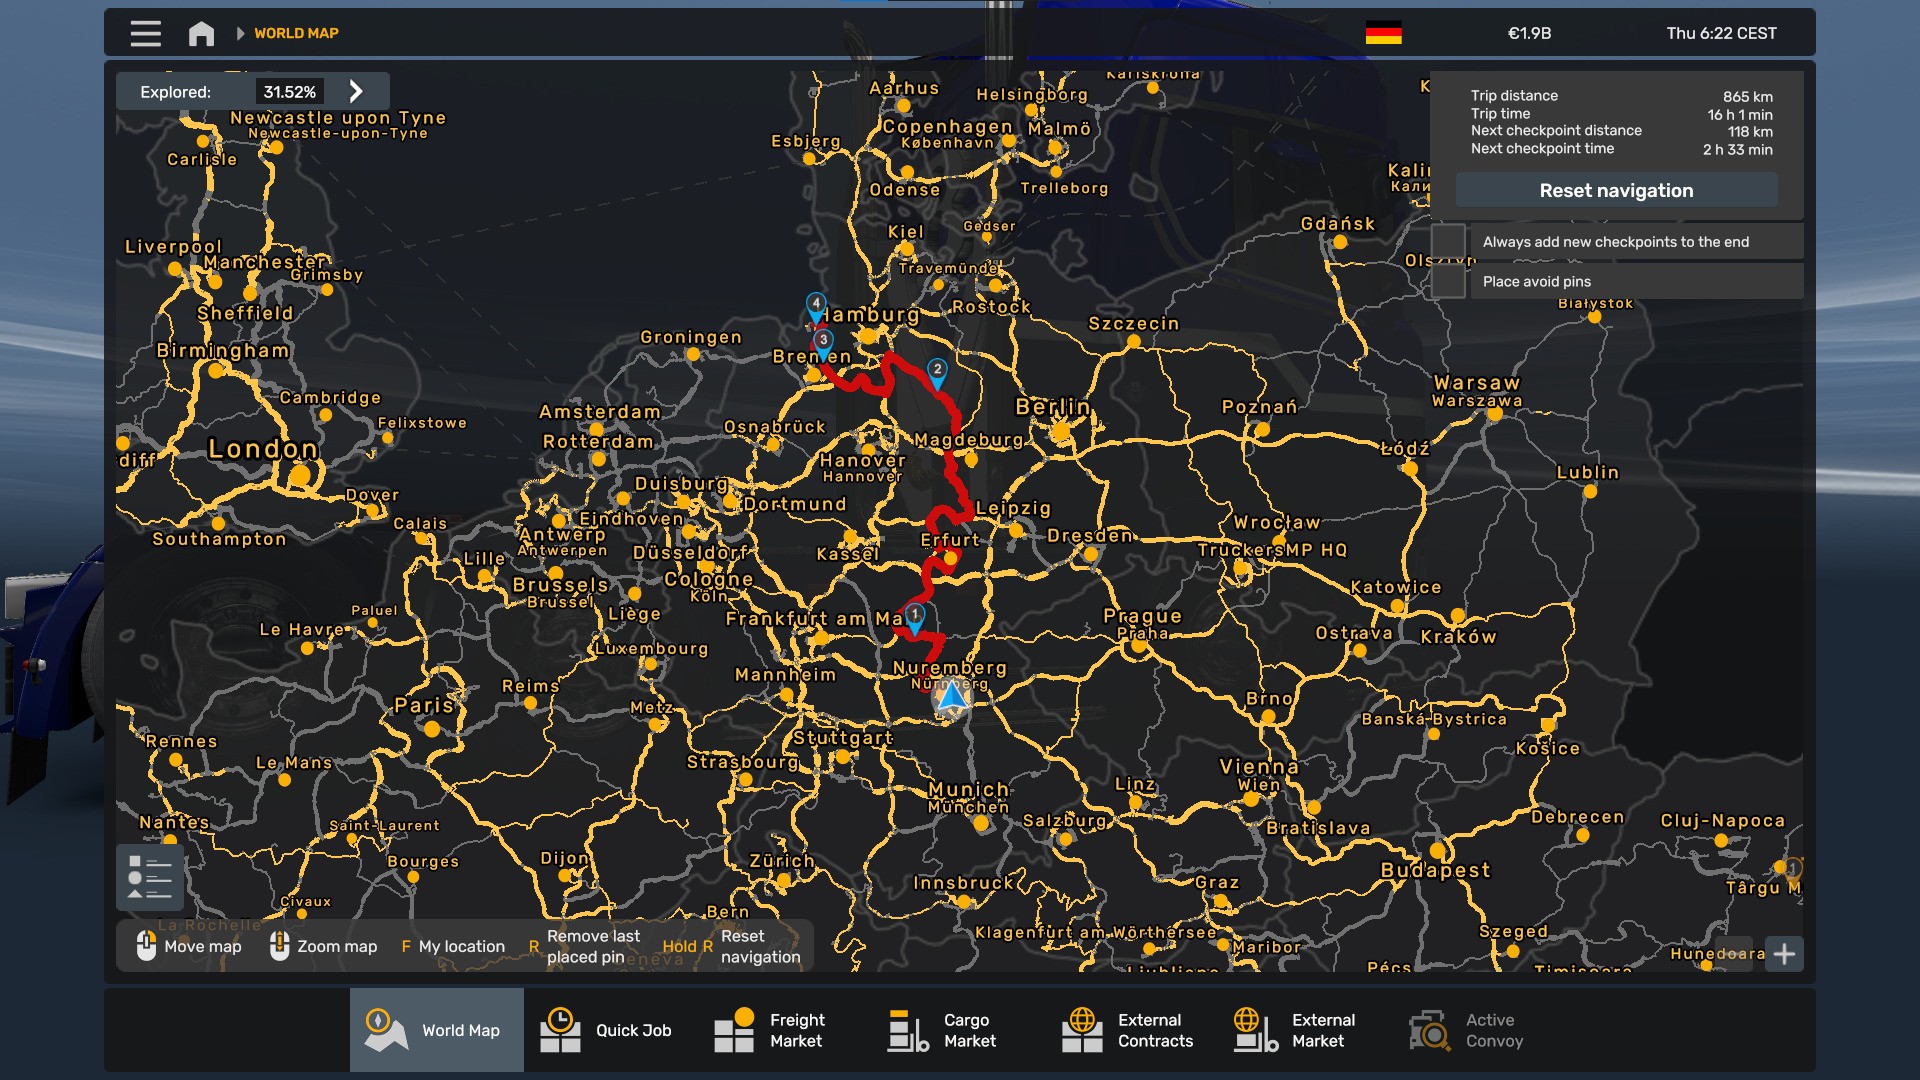The height and width of the screenshot is (1080, 1920).
Task: Click the Cargo Market icon
Action: 908,1030
